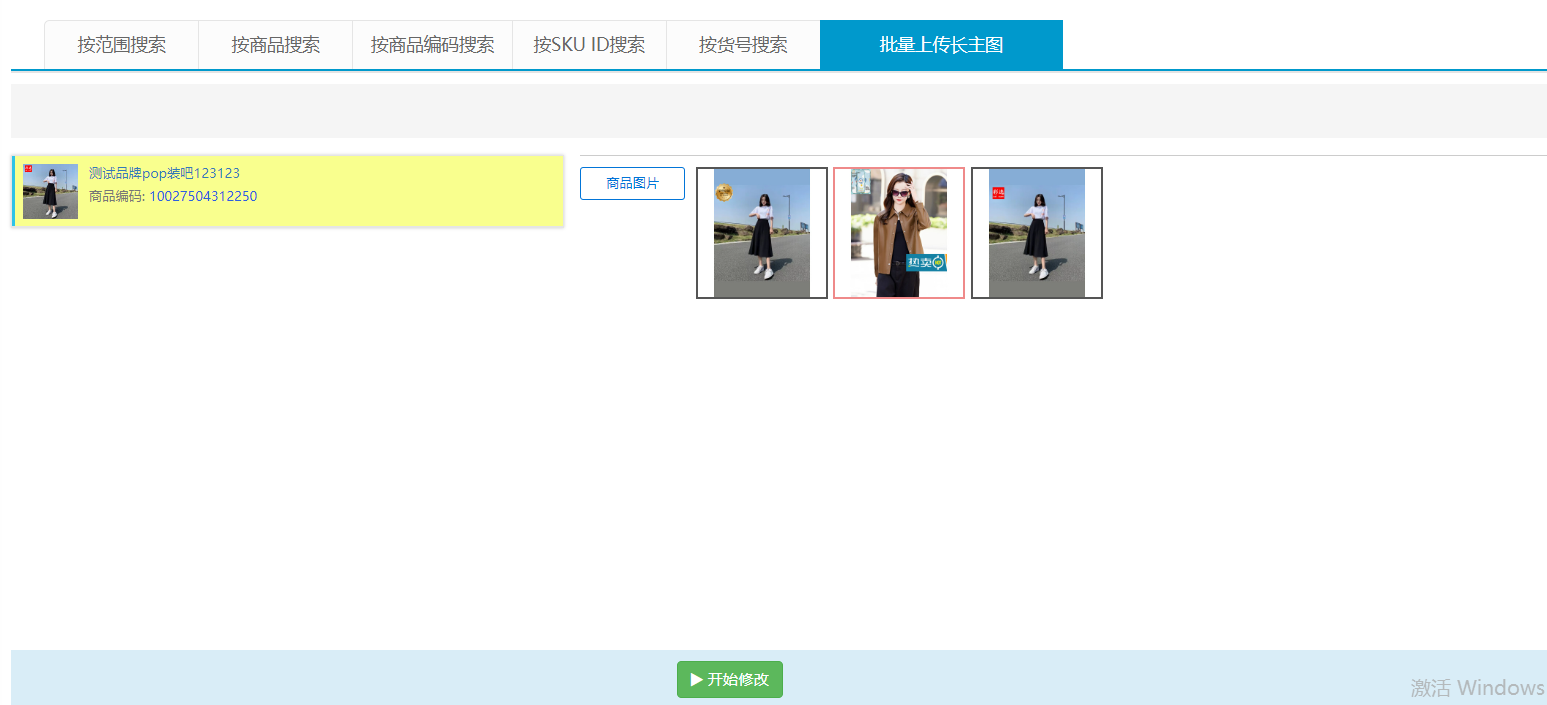Click the gray bar below the tabs

click(x=778, y=111)
